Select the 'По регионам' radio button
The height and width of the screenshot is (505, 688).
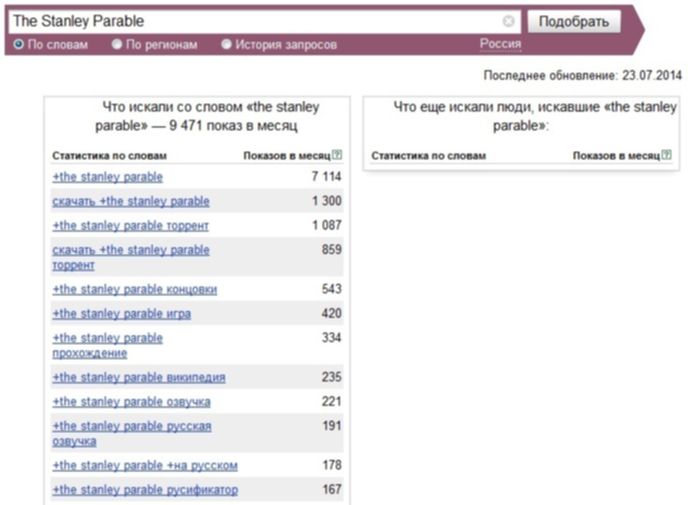tap(116, 44)
